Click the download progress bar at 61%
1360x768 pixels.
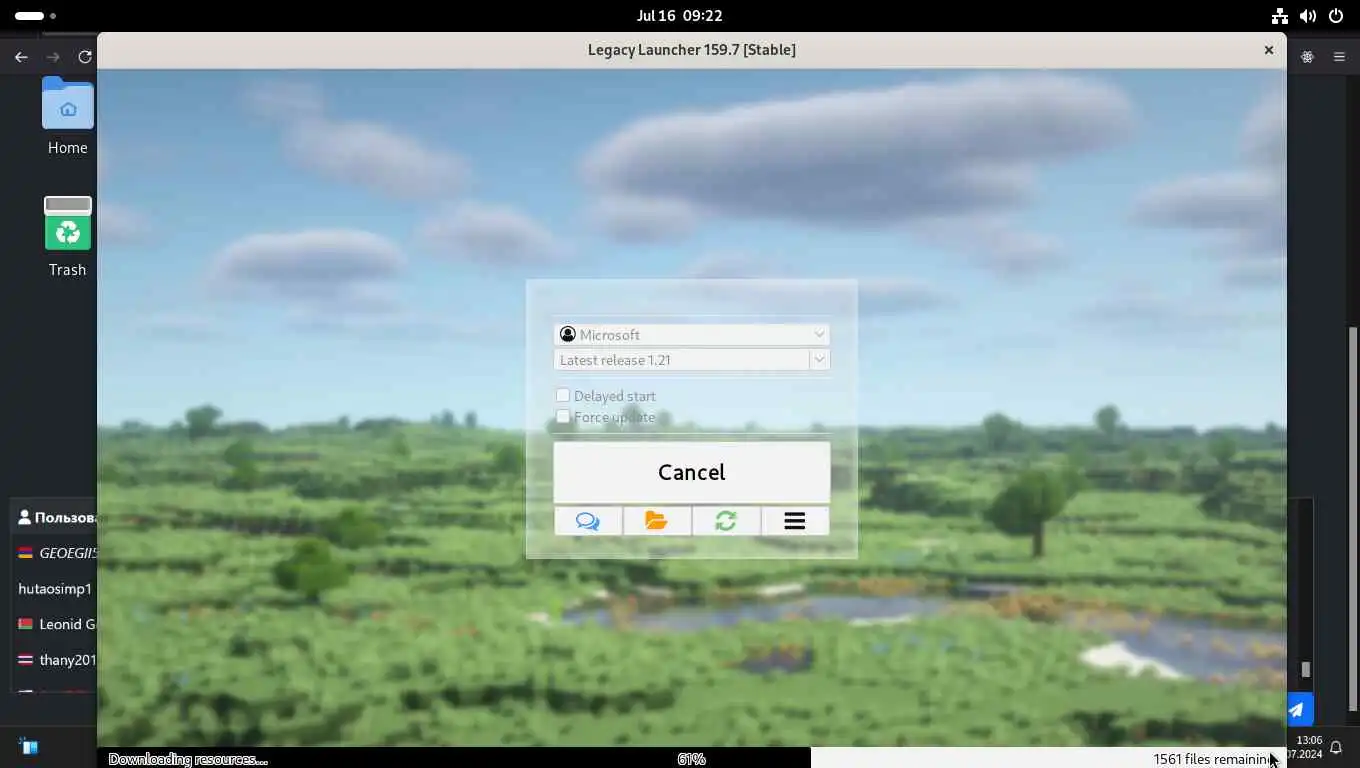tap(692, 759)
